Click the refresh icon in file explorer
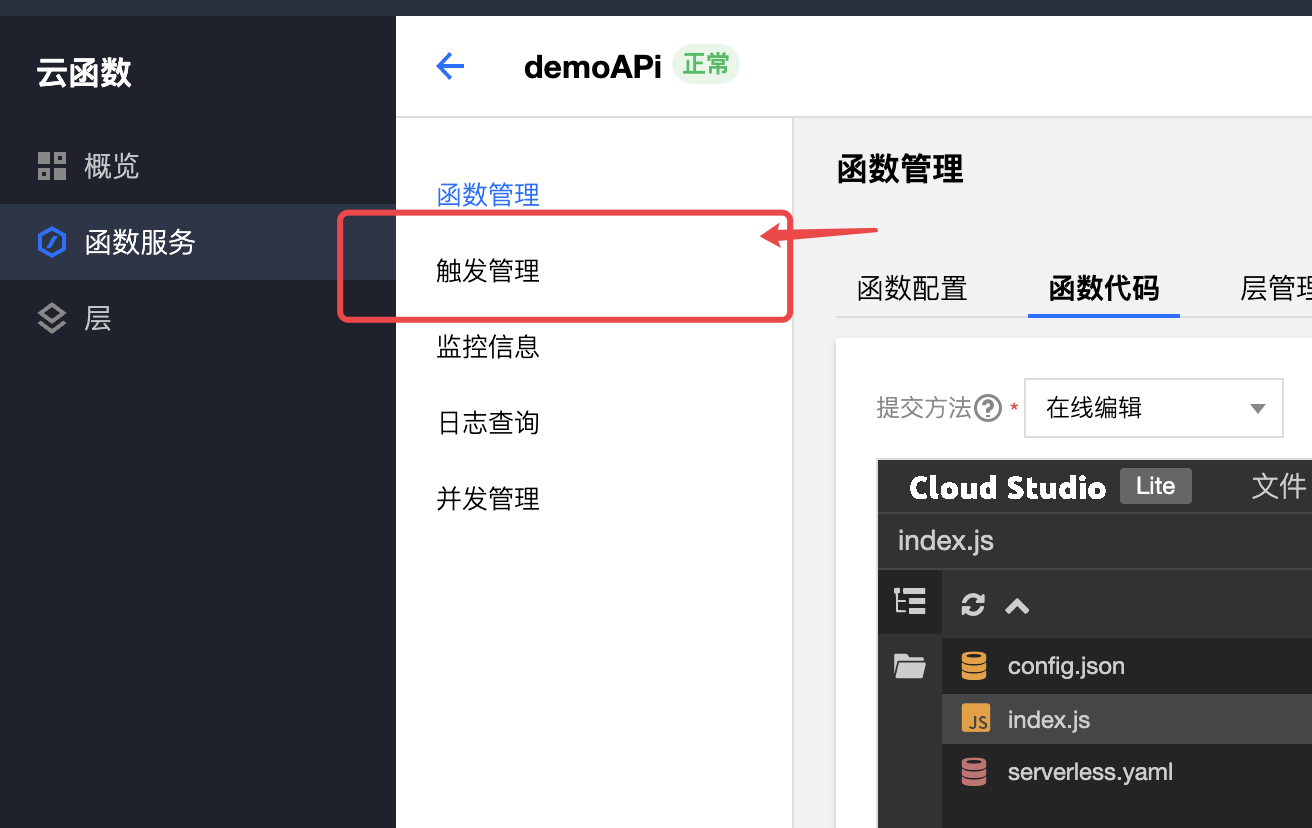Viewport: 1312px width, 828px height. click(x=972, y=605)
